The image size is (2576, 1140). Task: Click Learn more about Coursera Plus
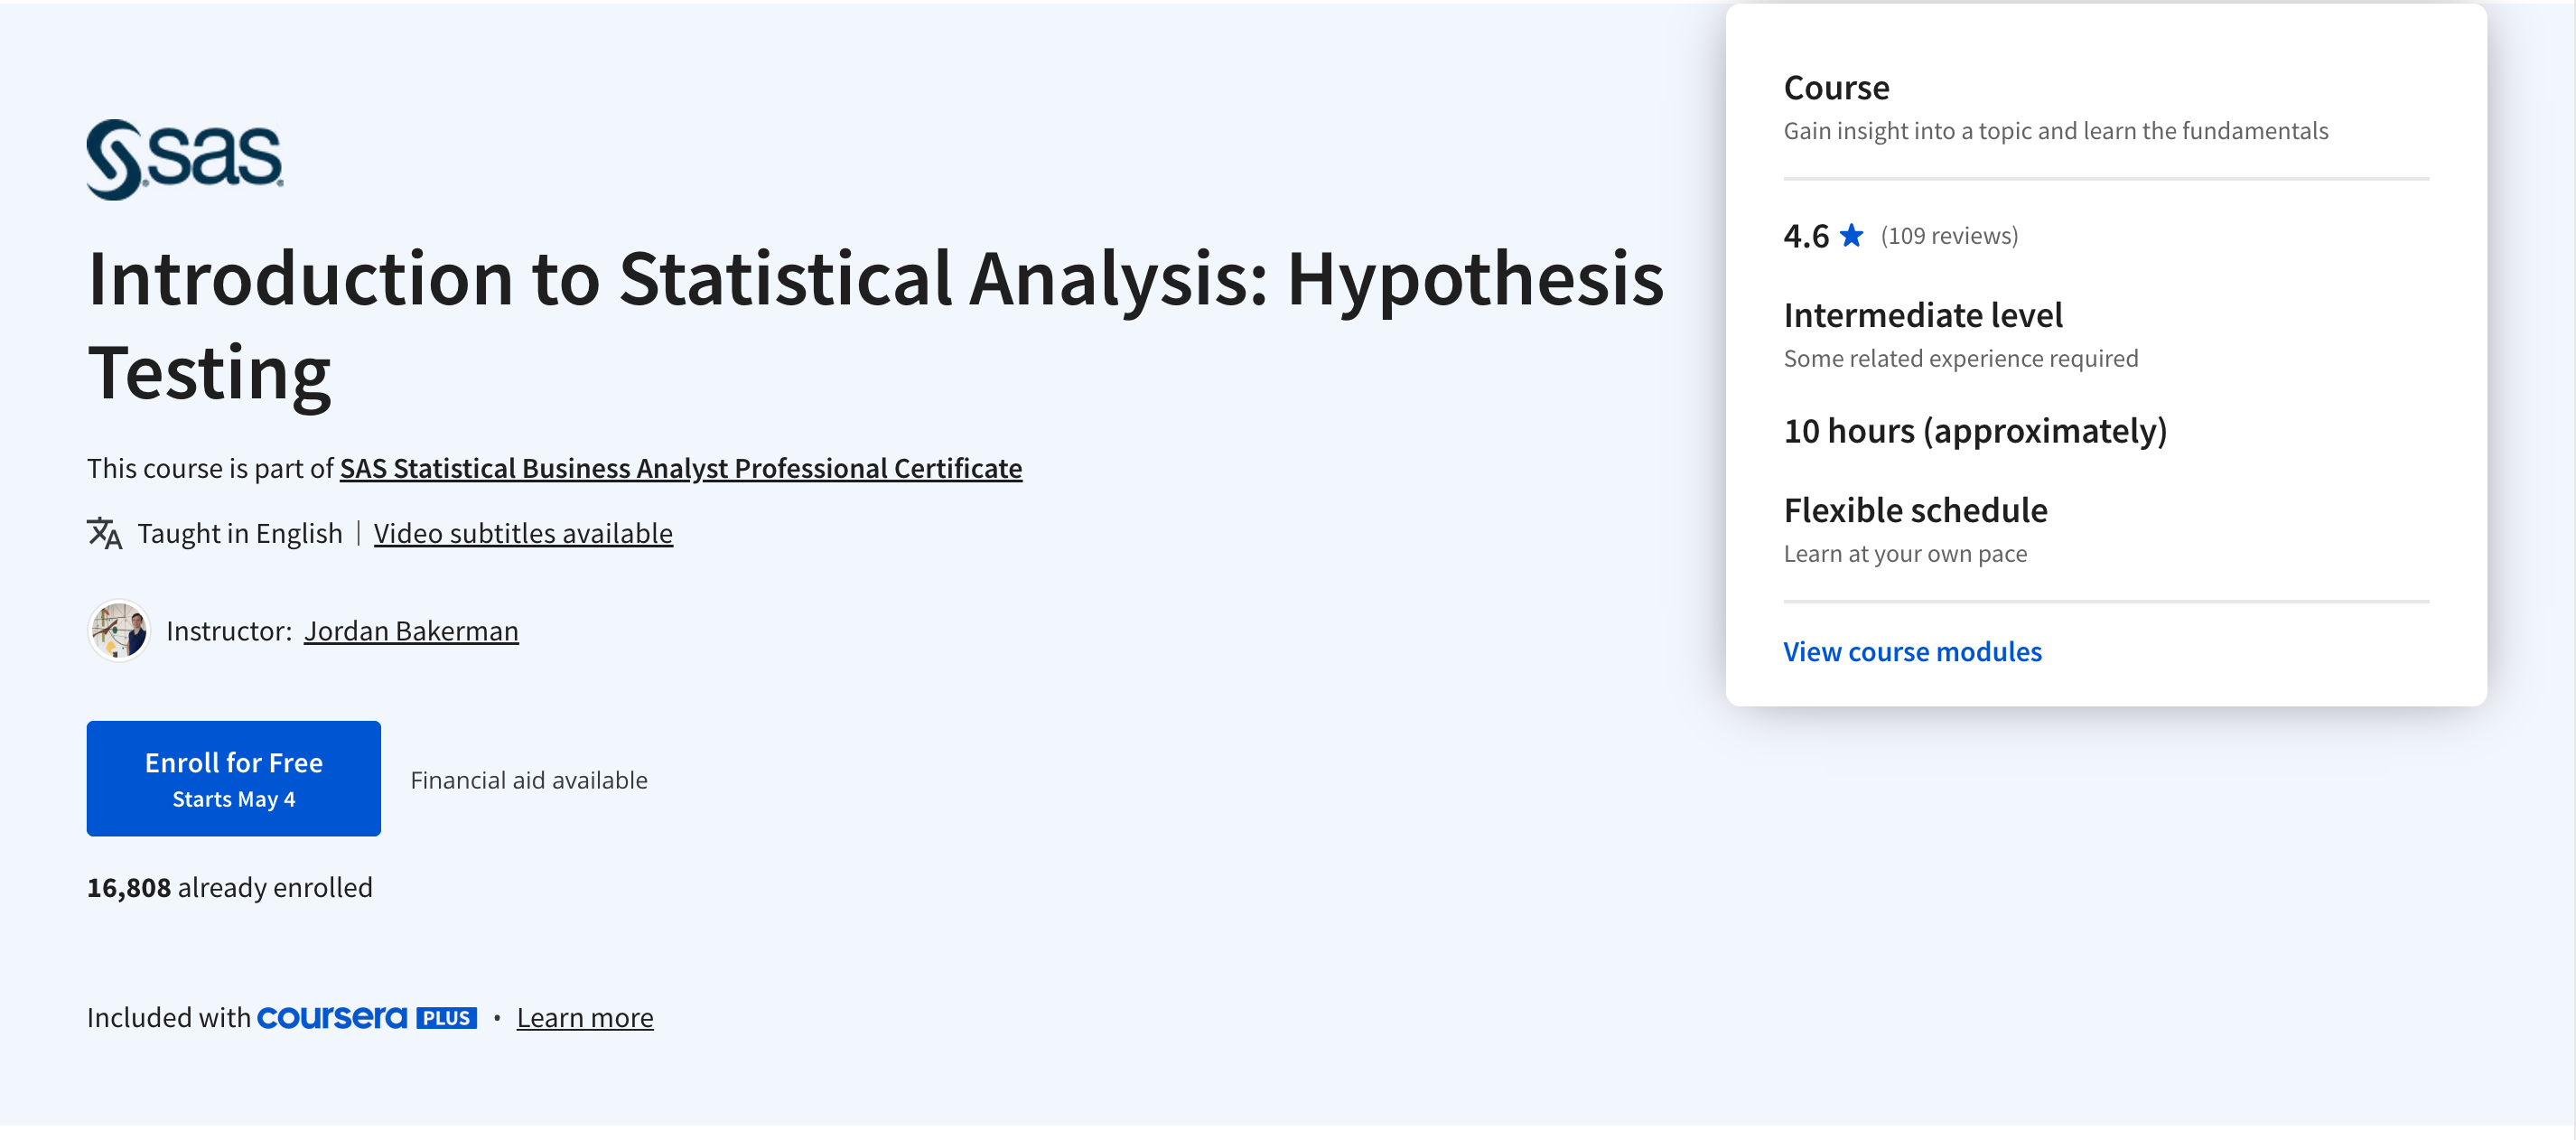point(585,1018)
